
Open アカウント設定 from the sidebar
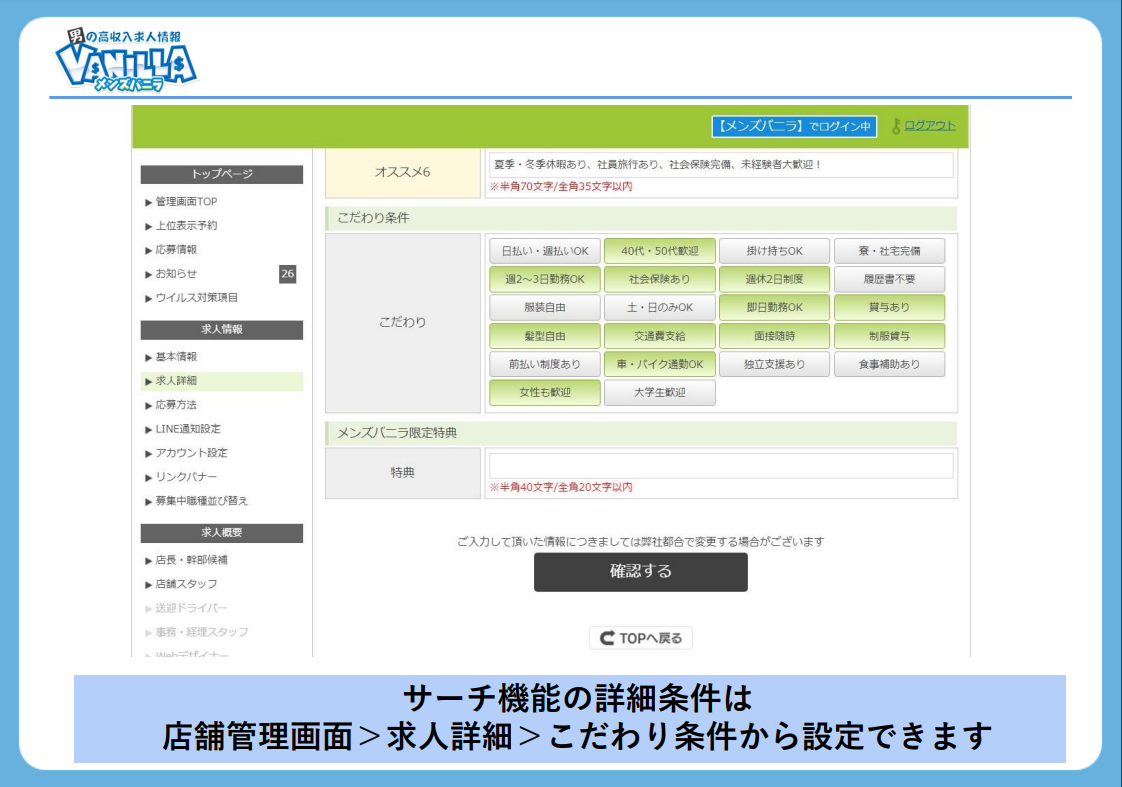(x=193, y=453)
